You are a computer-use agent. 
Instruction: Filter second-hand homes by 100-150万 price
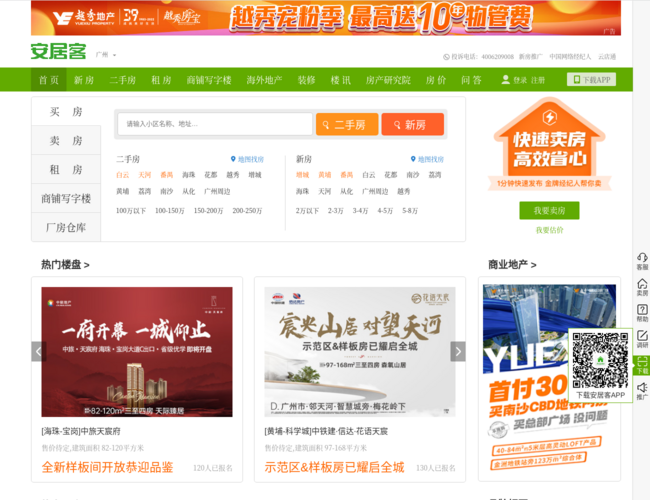[x=168, y=211]
